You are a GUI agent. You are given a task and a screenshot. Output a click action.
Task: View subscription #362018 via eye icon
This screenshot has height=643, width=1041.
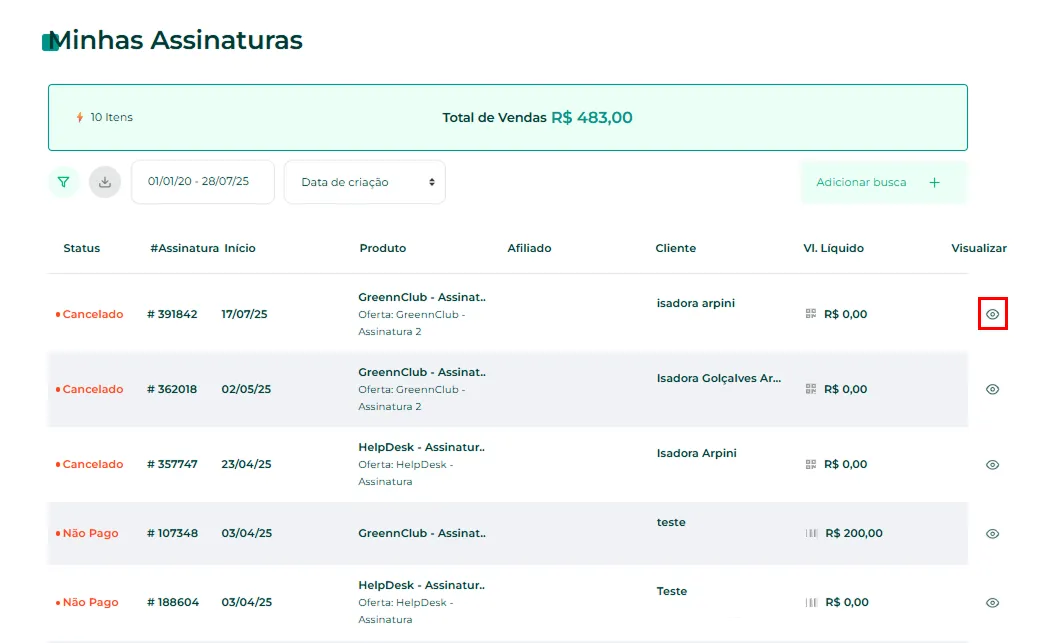pos(993,390)
